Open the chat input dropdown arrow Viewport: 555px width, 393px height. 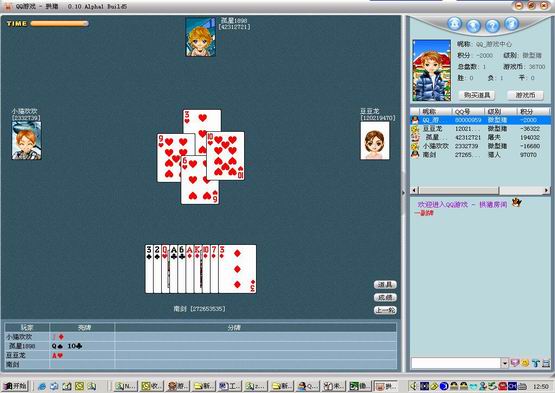pos(504,363)
